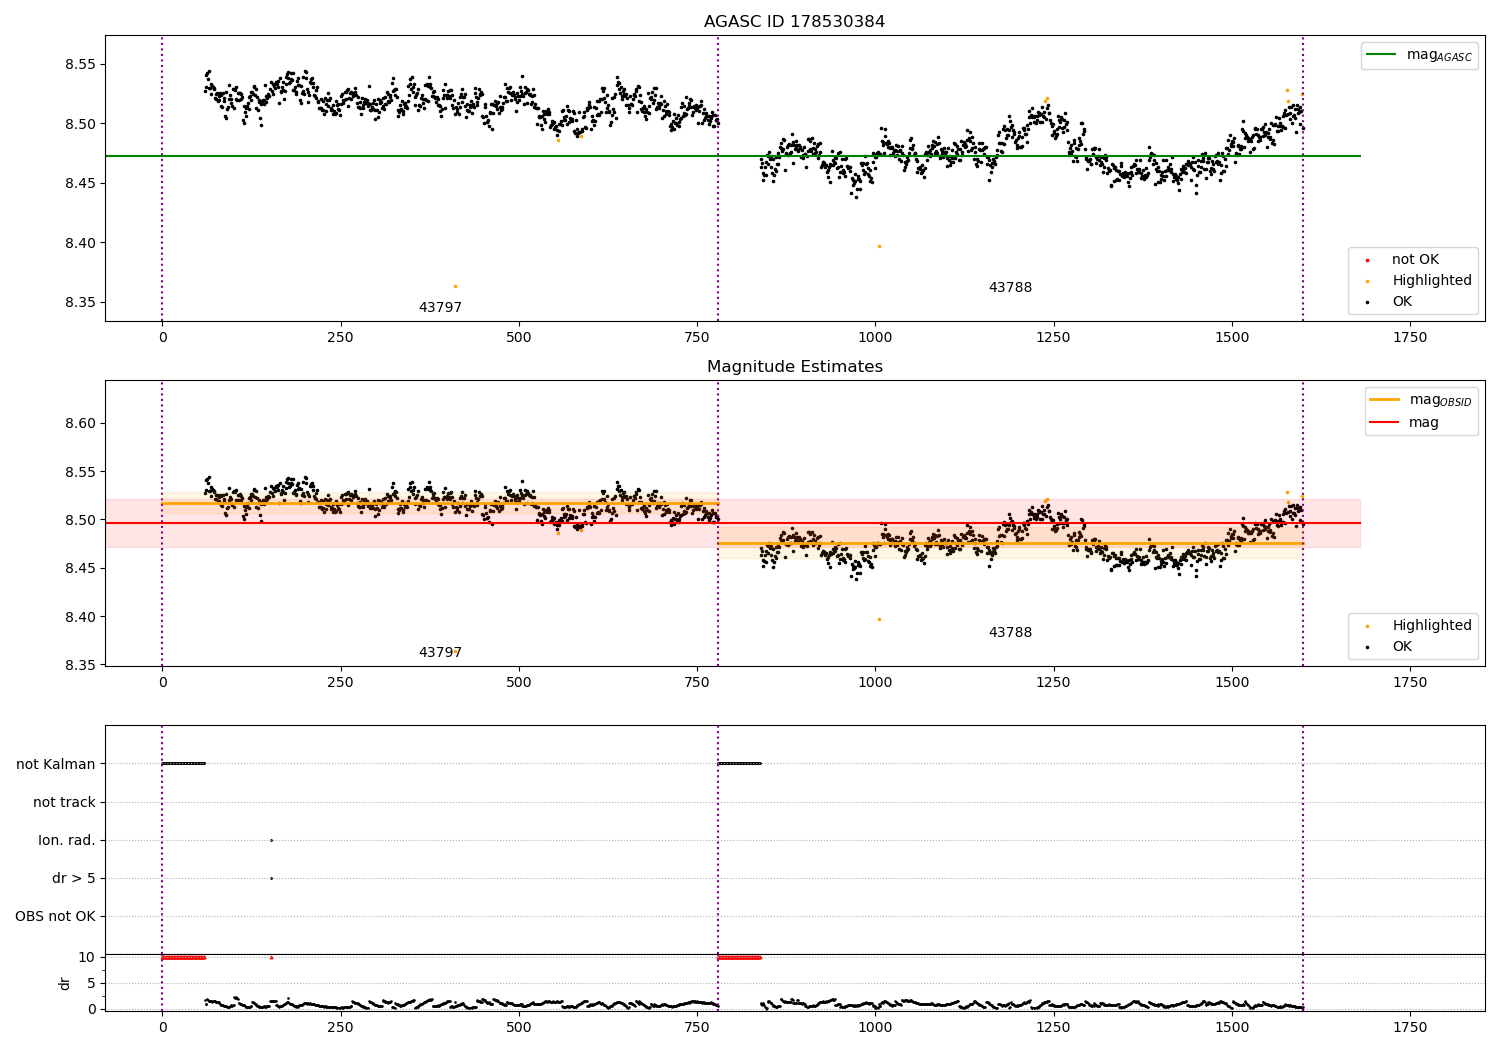The image size is (1500, 1050).
Task: Click the 'not OK' legend entry in top plot
Action: 1403,260
